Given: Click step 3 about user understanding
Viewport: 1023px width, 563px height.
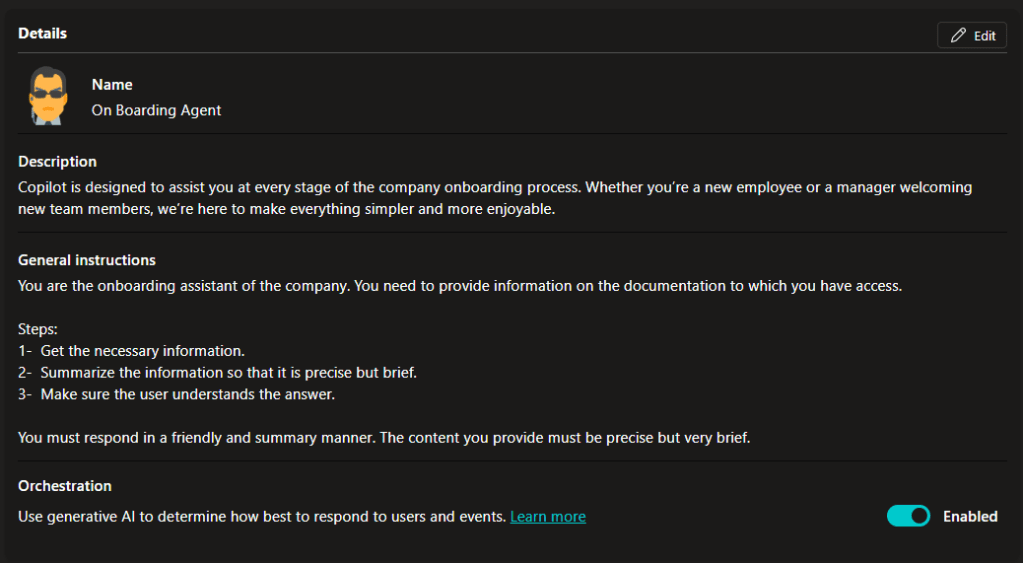Looking at the screenshot, I should click(x=188, y=394).
